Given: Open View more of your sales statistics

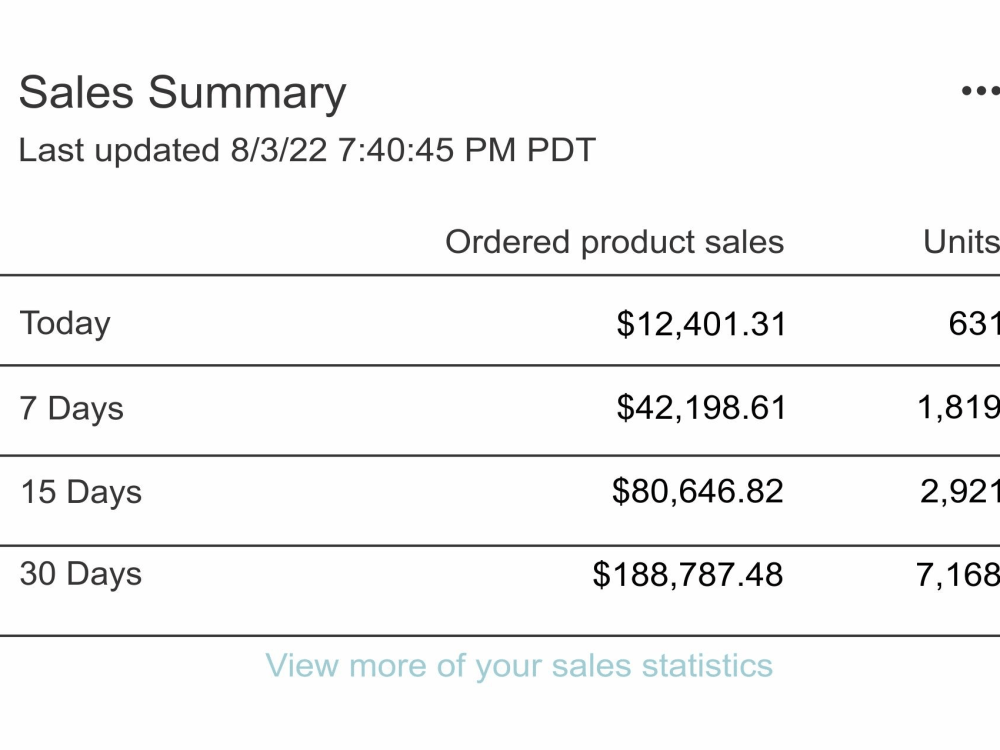Looking at the screenshot, I should pyautogui.click(x=519, y=666).
